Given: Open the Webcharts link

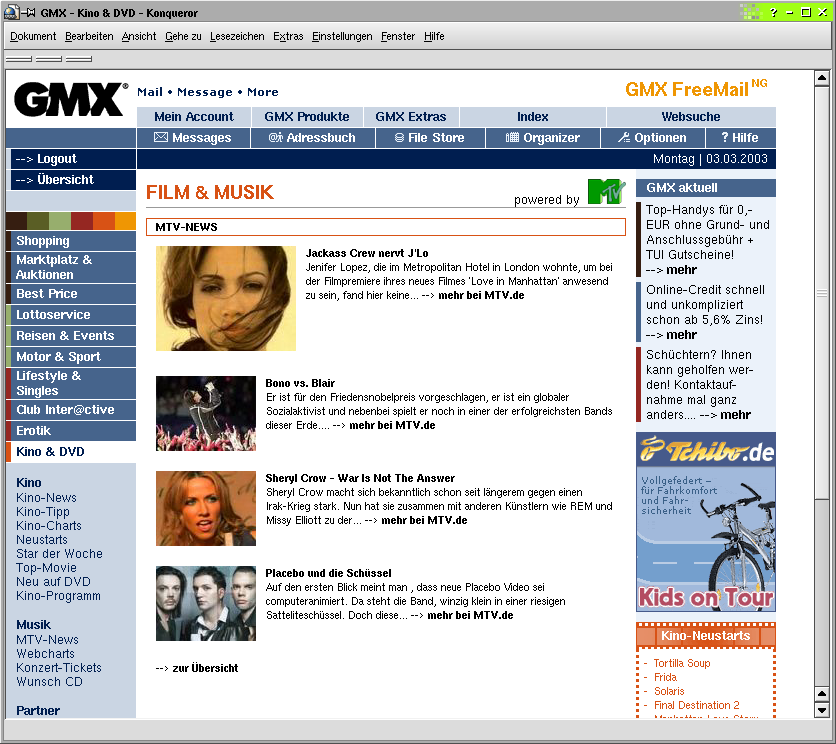Looking at the screenshot, I should [45, 654].
